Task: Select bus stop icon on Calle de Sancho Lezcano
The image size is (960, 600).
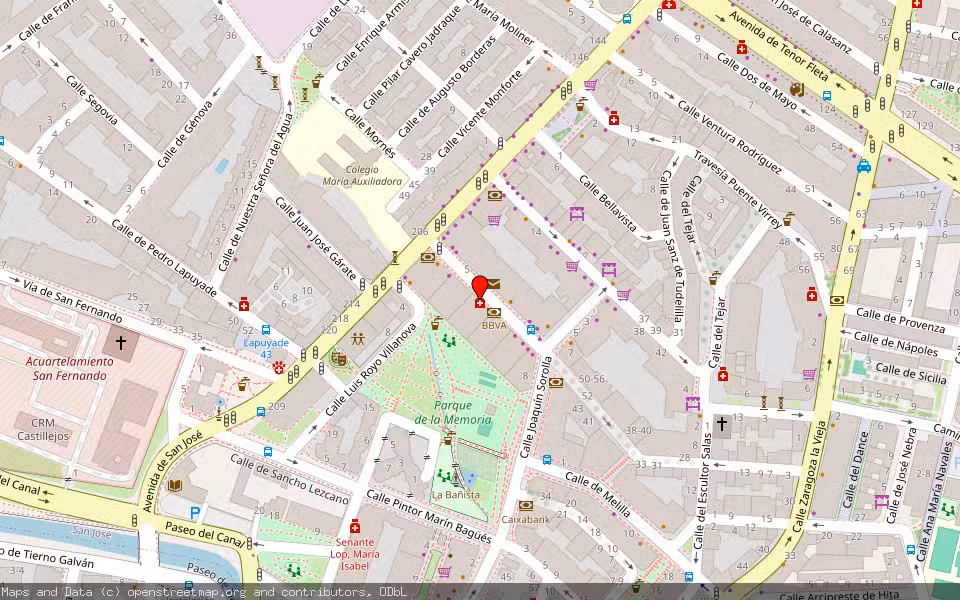Action: click(x=268, y=452)
